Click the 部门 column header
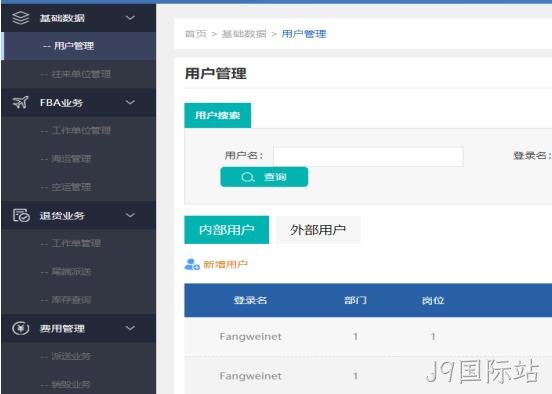This screenshot has height=394, width=552. pyautogui.click(x=355, y=300)
